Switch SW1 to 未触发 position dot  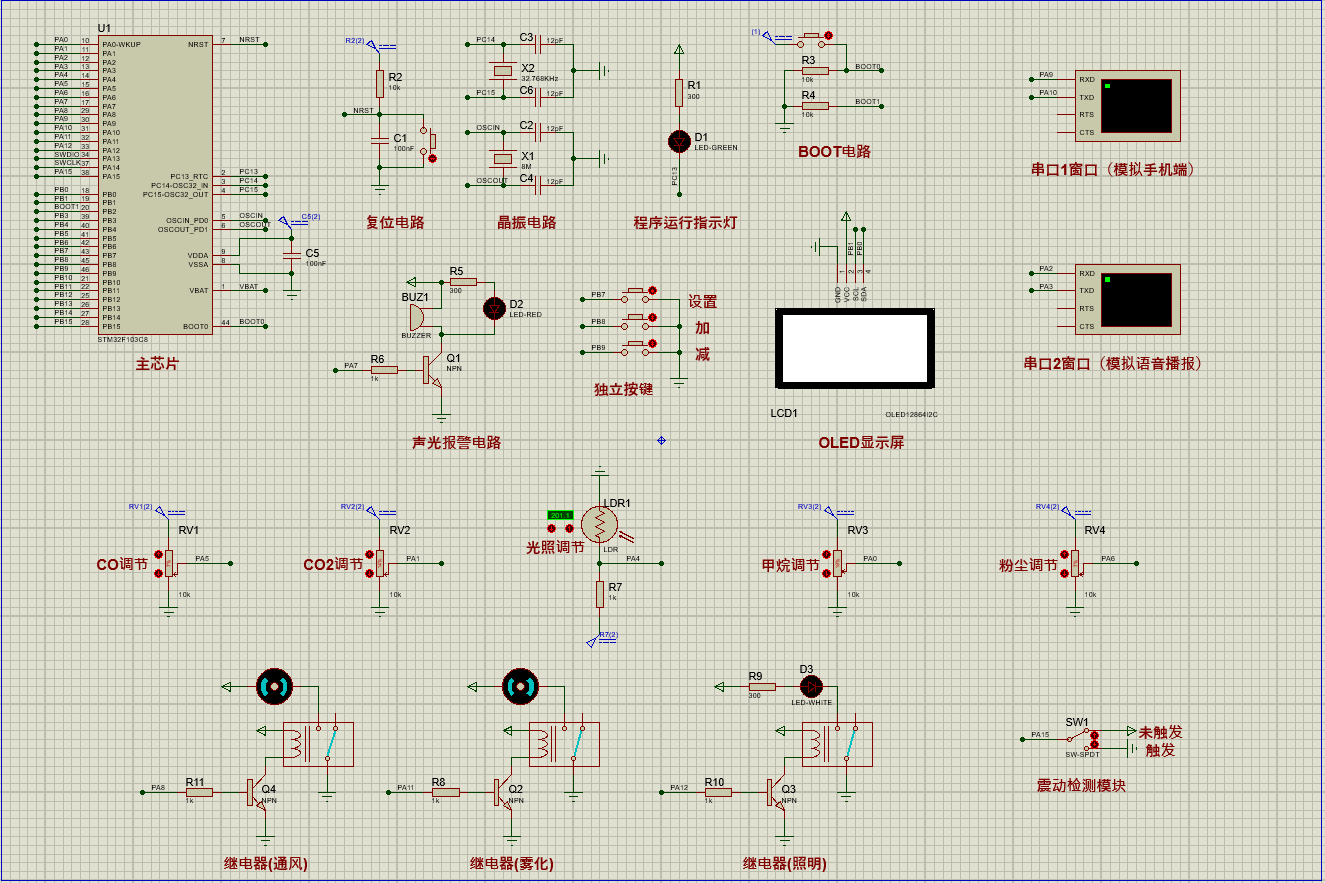pos(1094,733)
